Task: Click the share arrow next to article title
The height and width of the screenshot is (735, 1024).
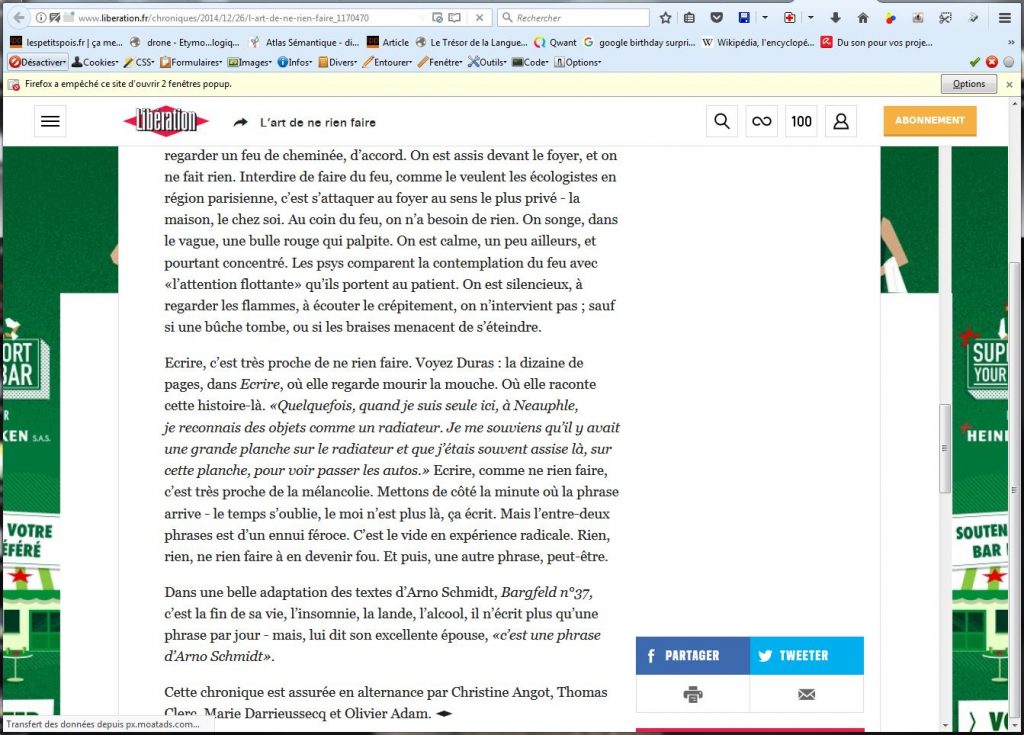Action: pyautogui.click(x=240, y=122)
